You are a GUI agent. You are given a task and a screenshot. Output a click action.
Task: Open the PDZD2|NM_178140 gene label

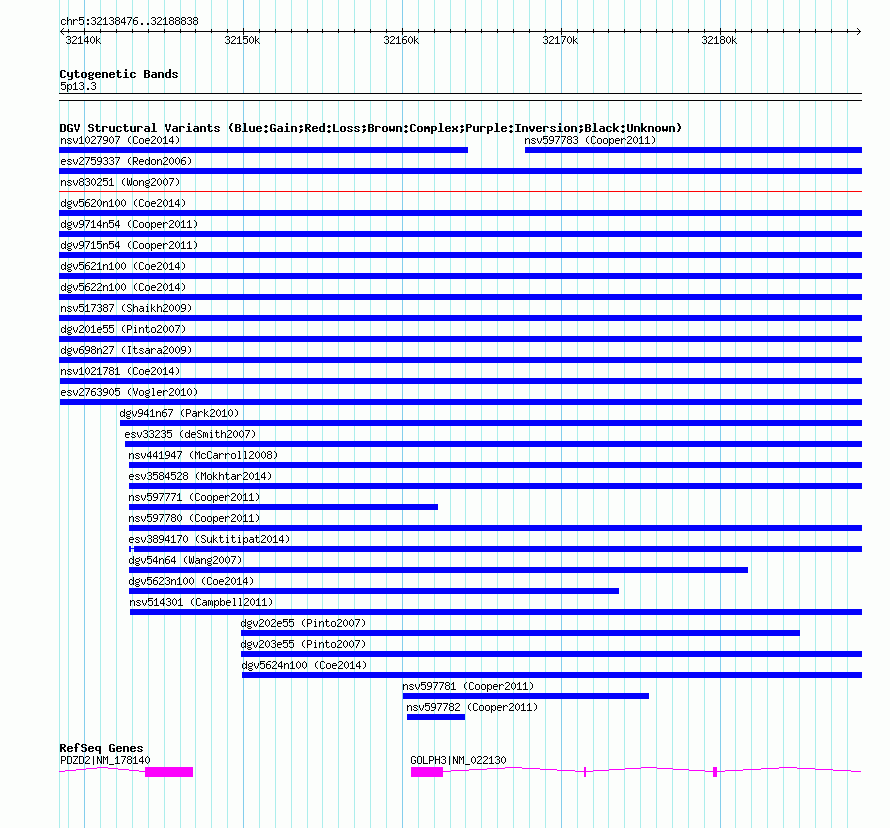105,760
